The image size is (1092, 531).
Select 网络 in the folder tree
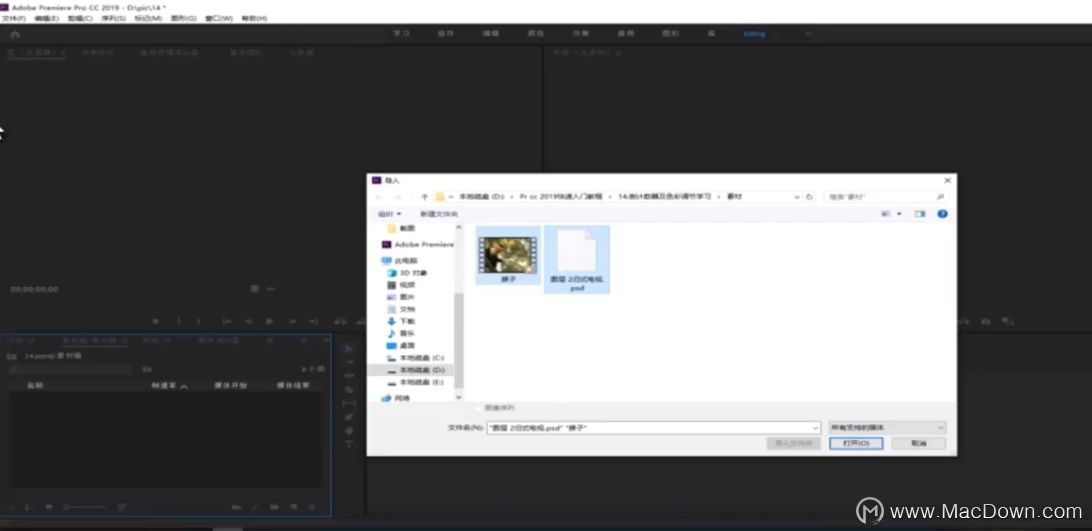[x=396, y=398]
